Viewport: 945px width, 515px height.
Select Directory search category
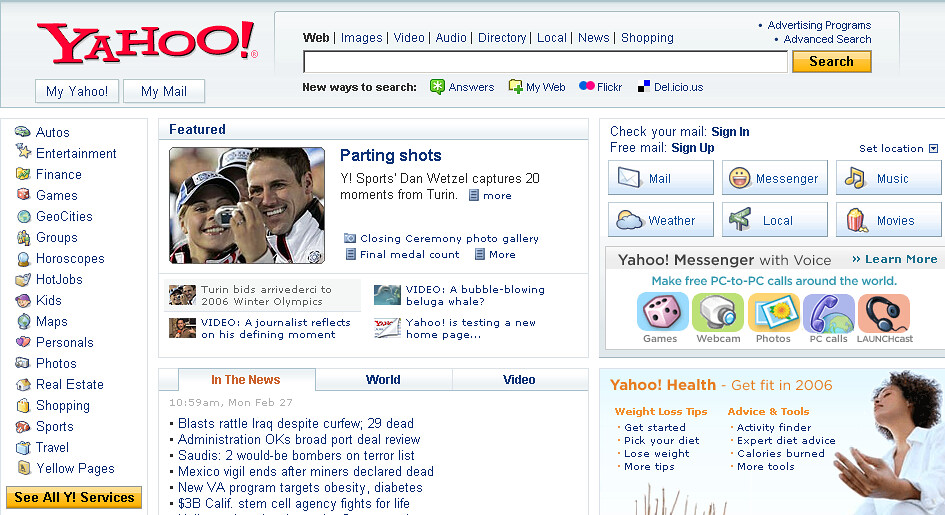coord(502,37)
